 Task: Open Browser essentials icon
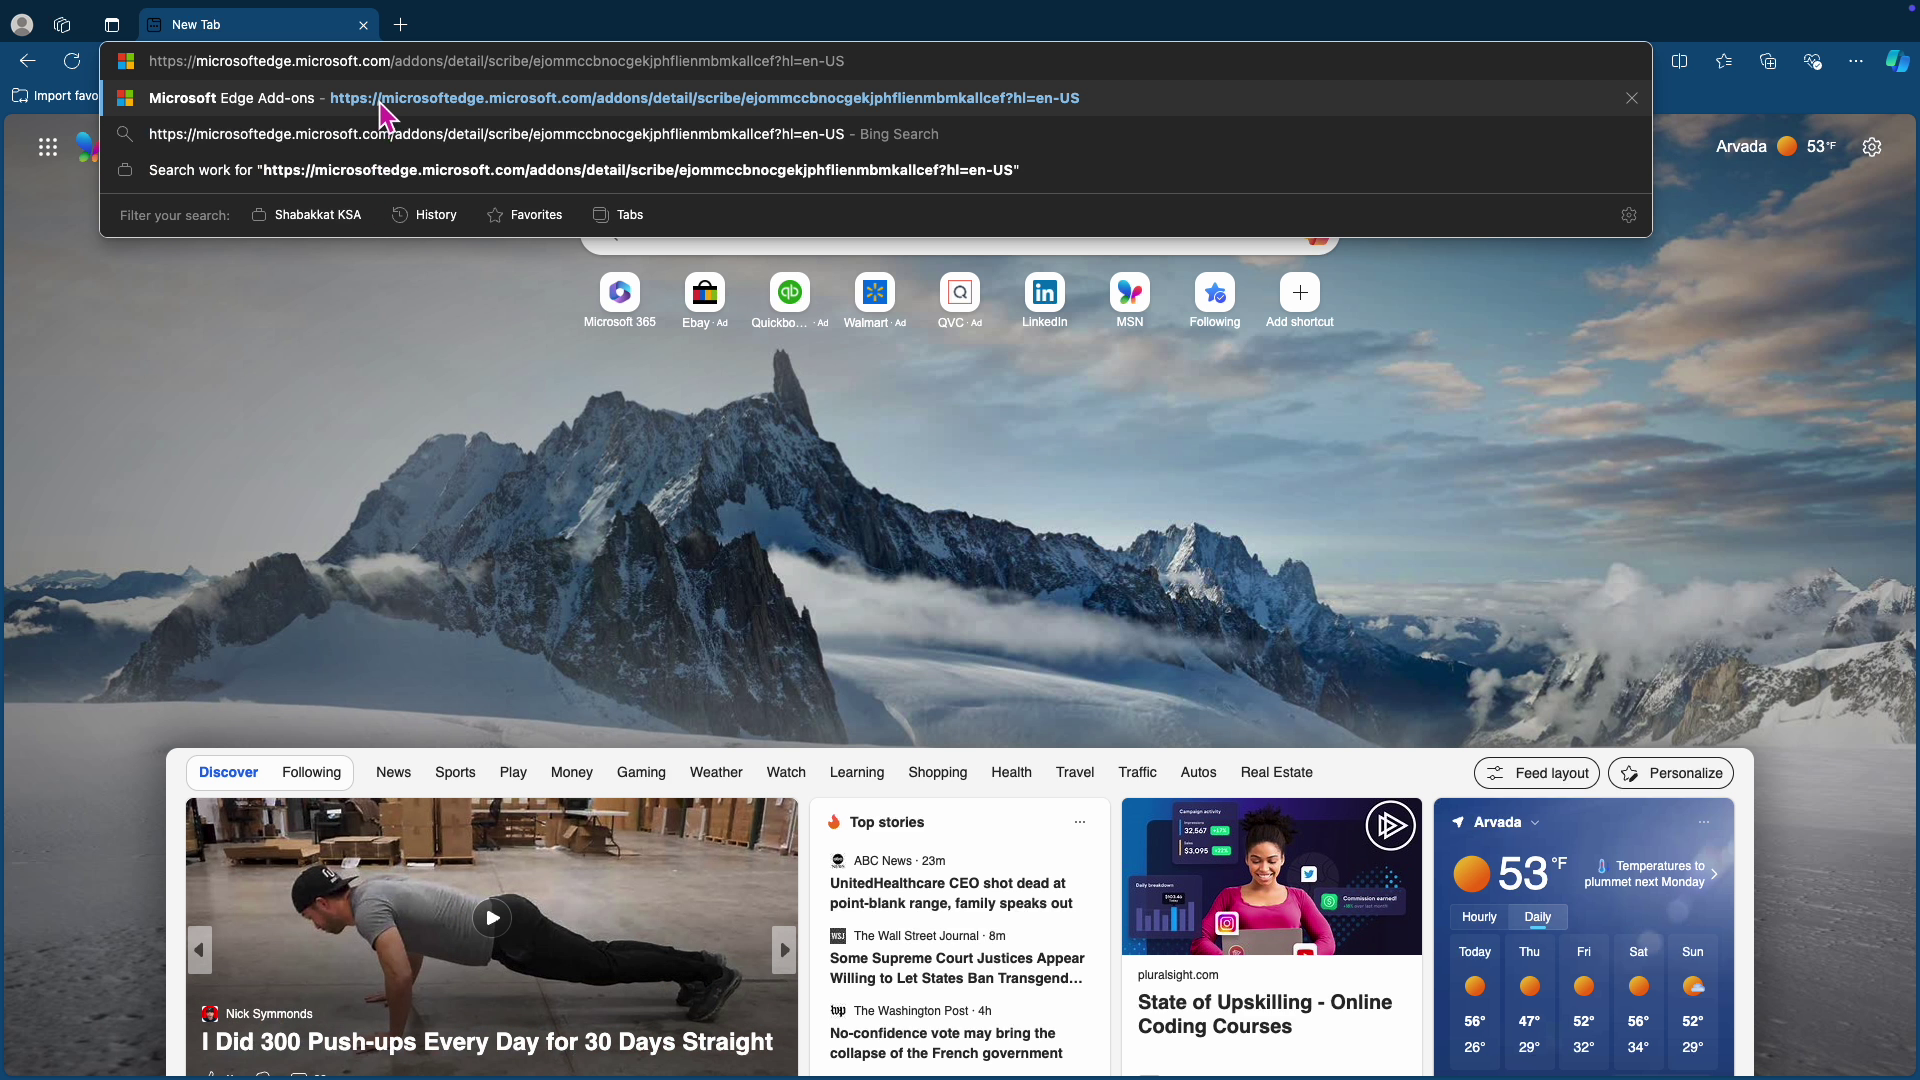1812,61
